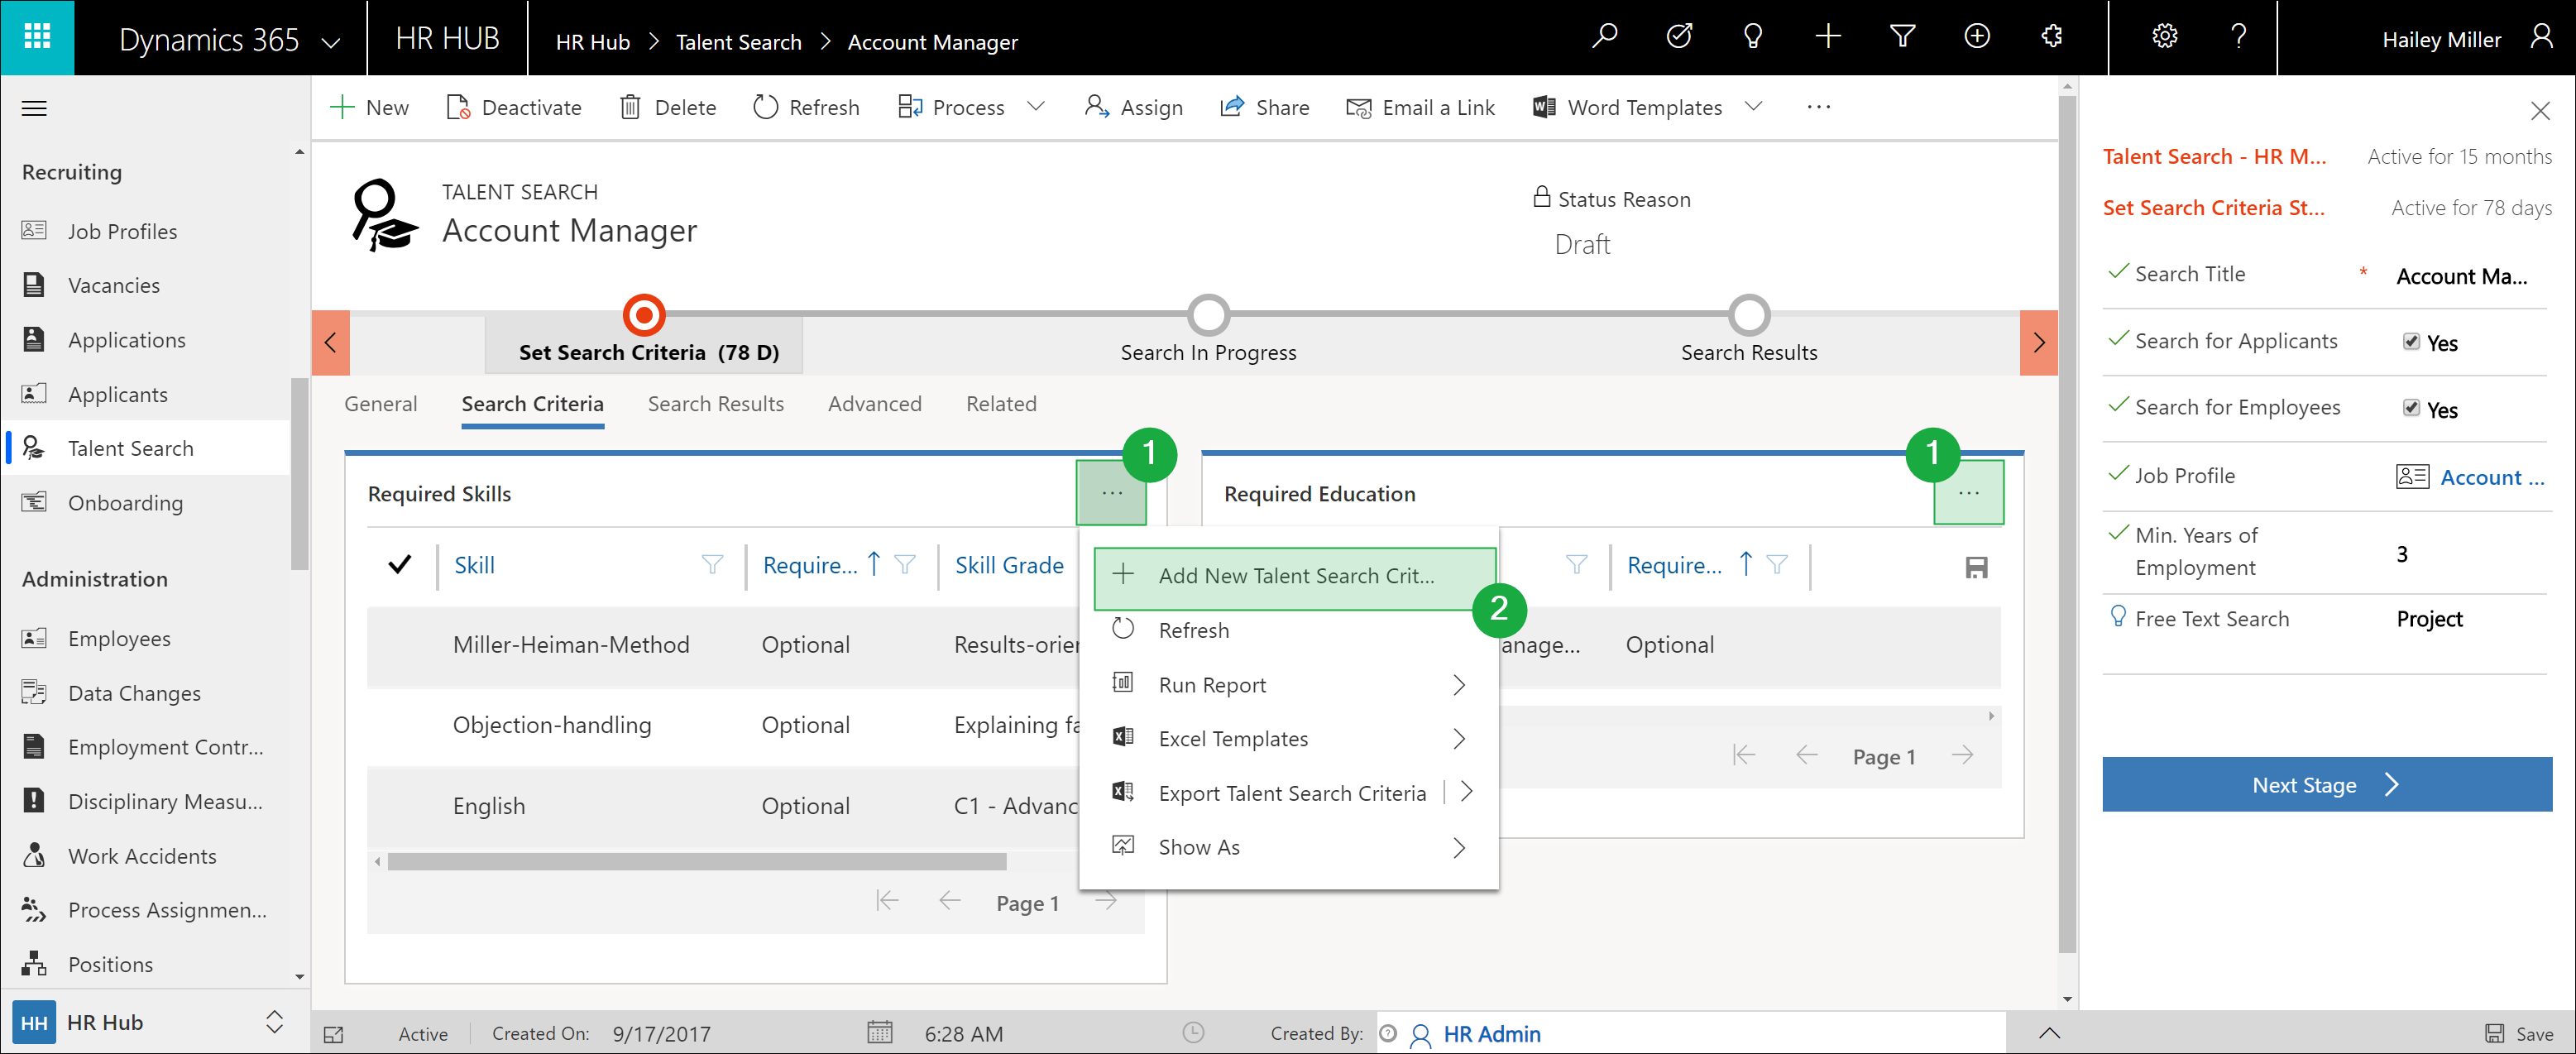Expand the Dynamics 365 dropdown chevron
The height and width of the screenshot is (1054, 2576).
(x=330, y=42)
